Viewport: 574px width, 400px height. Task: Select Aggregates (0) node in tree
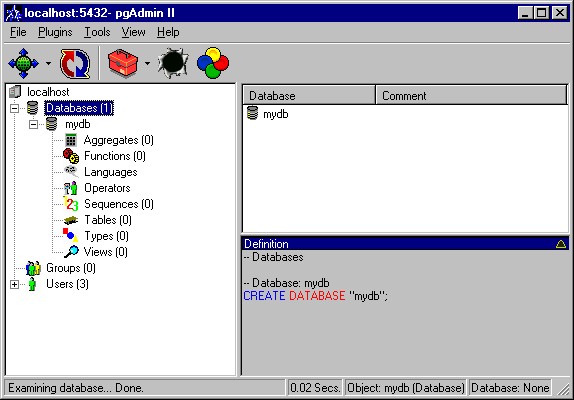[118, 140]
